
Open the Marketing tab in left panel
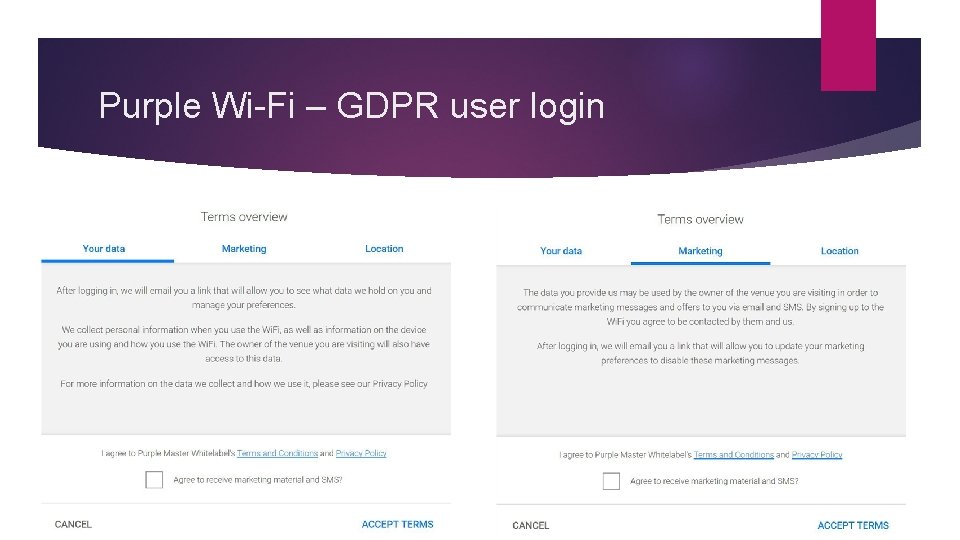click(x=244, y=249)
